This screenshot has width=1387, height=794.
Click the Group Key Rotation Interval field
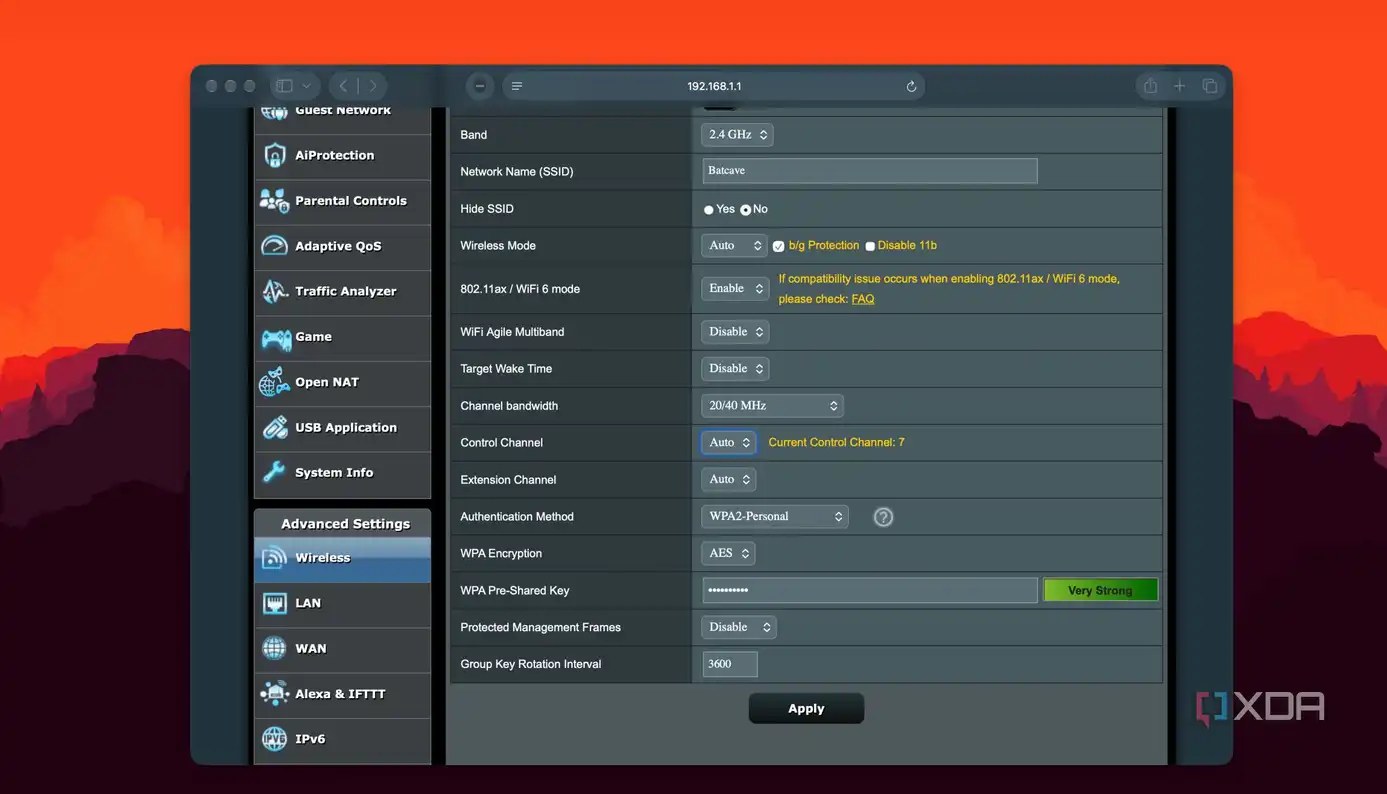[x=730, y=664]
